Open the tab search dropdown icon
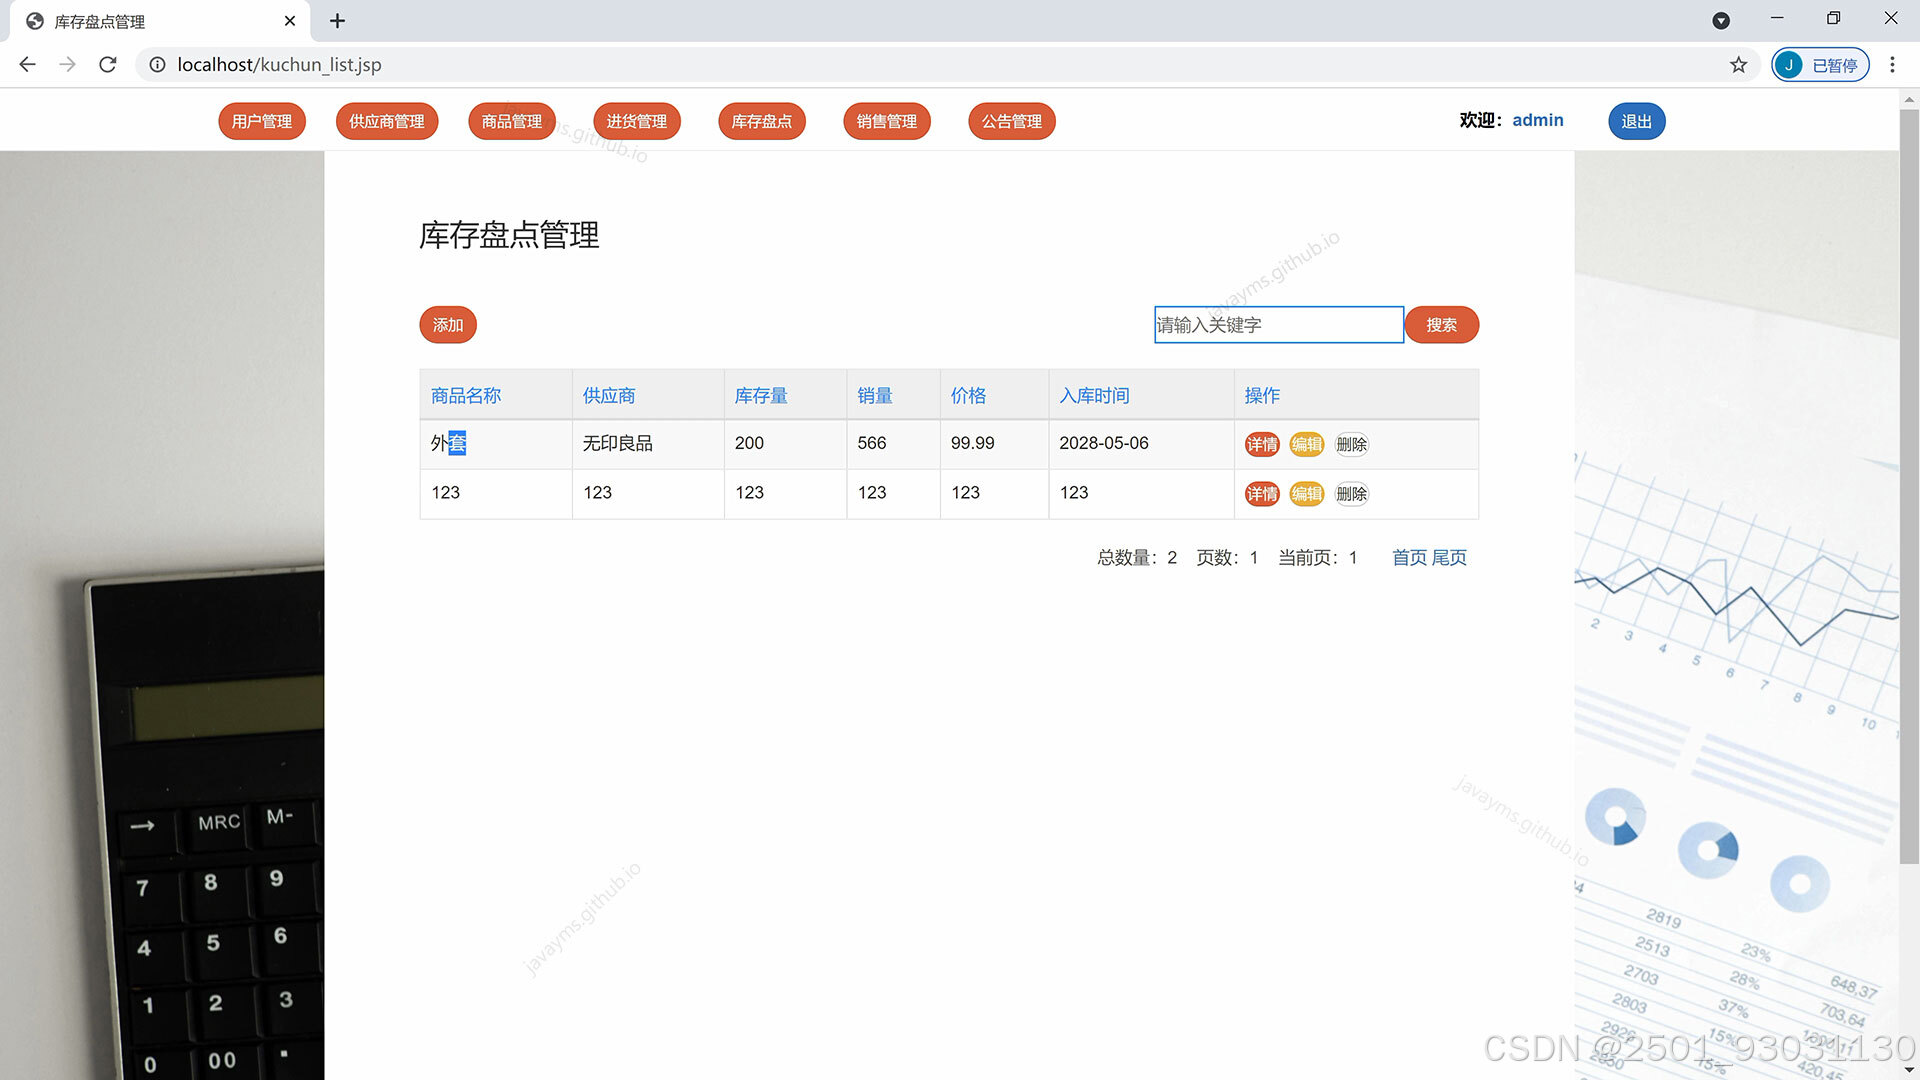The height and width of the screenshot is (1080, 1920). coord(1721,20)
